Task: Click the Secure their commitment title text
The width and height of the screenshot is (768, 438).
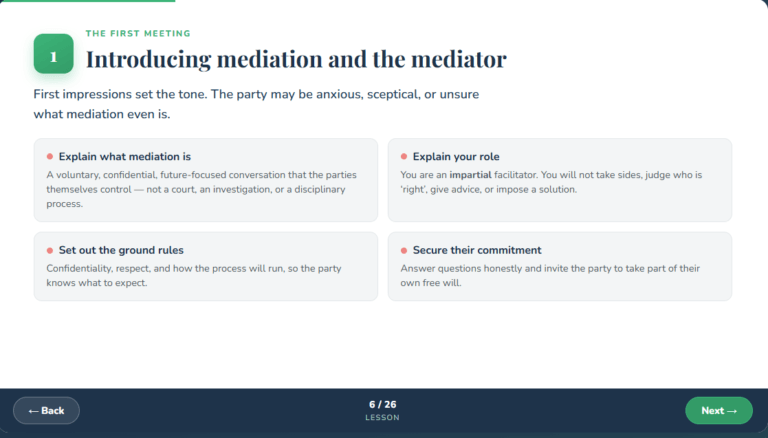Action: (477, 250)
